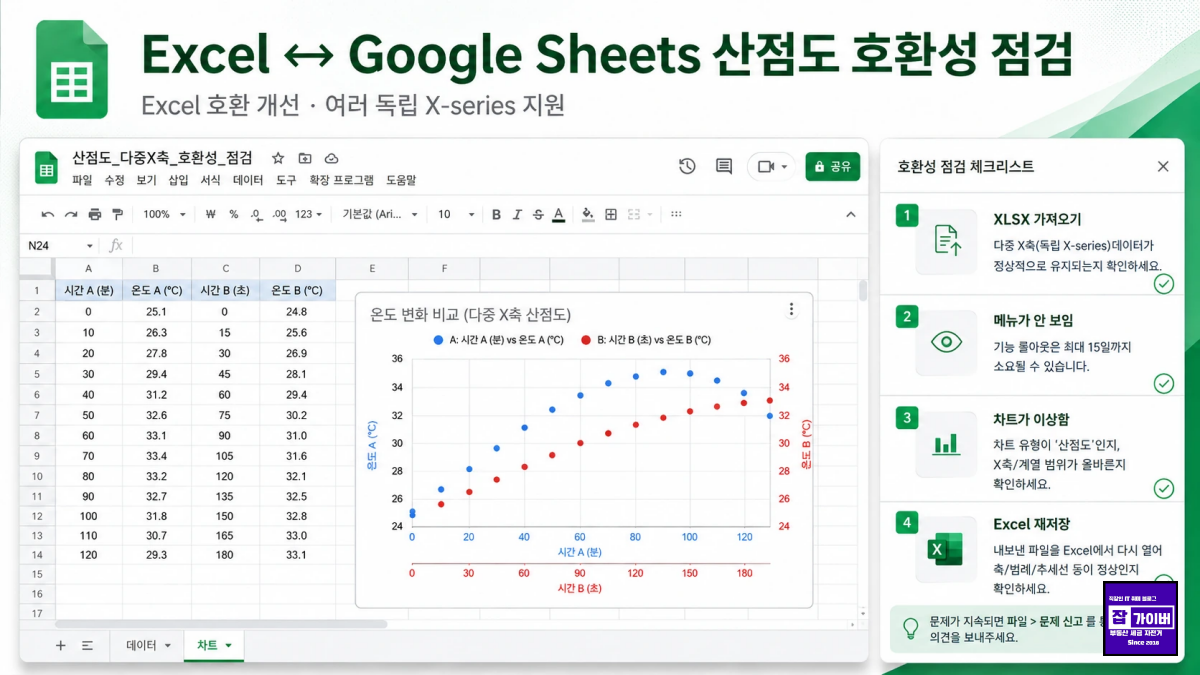
Task: Click the Sheets home icon beside the document title
Action: (x=46, y=167)
